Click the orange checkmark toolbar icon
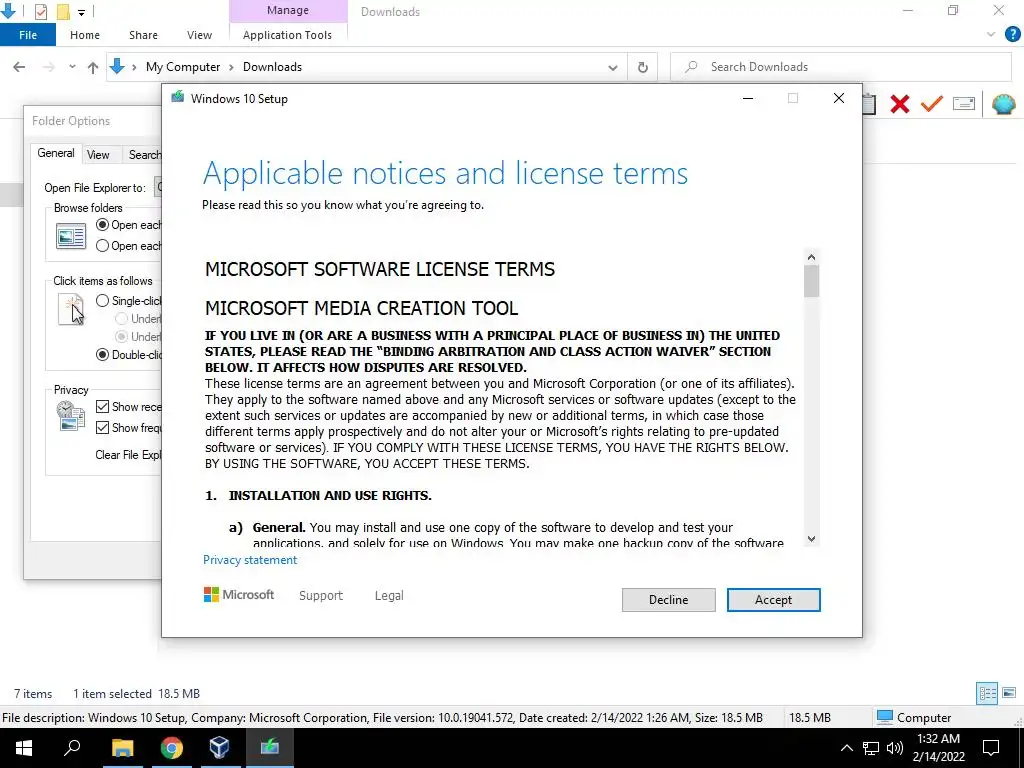This screenshot has width=1024, height=768. pos(932,103)
